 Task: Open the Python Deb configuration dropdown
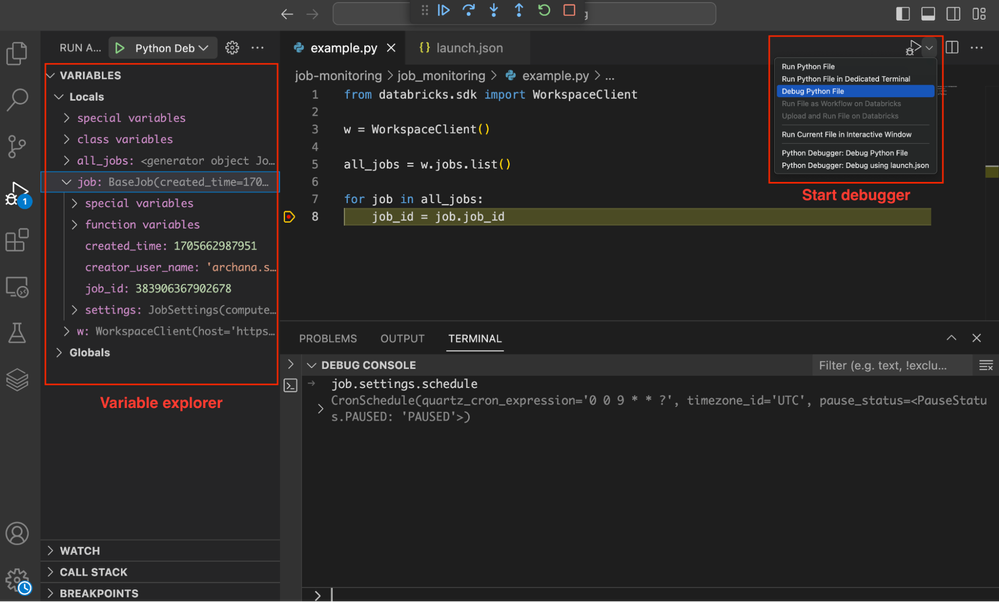[171, 48]
